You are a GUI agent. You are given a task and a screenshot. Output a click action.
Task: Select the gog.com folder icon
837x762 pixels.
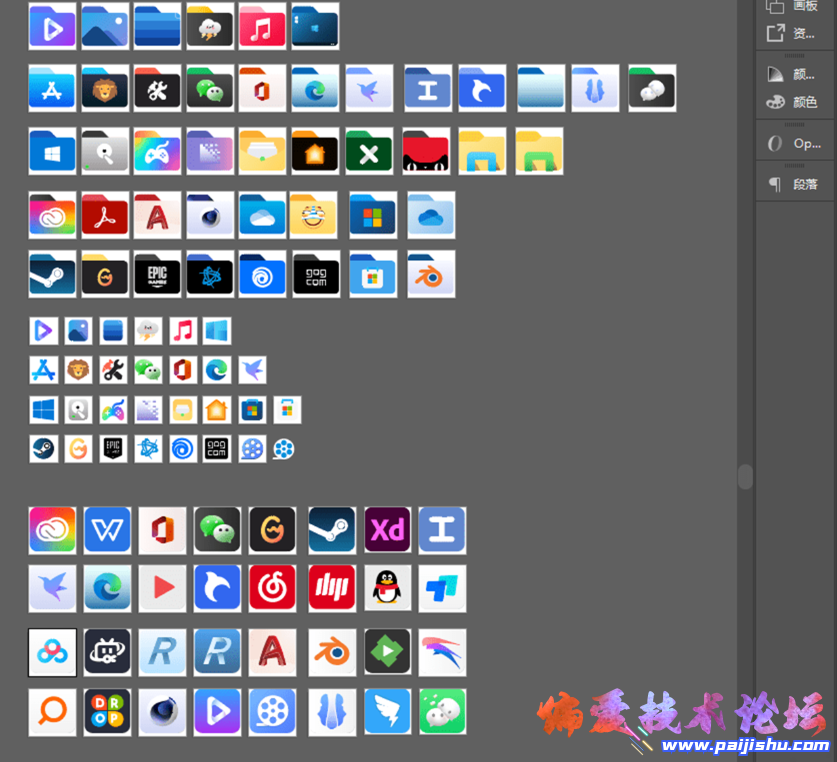click(x=316, y=274)
